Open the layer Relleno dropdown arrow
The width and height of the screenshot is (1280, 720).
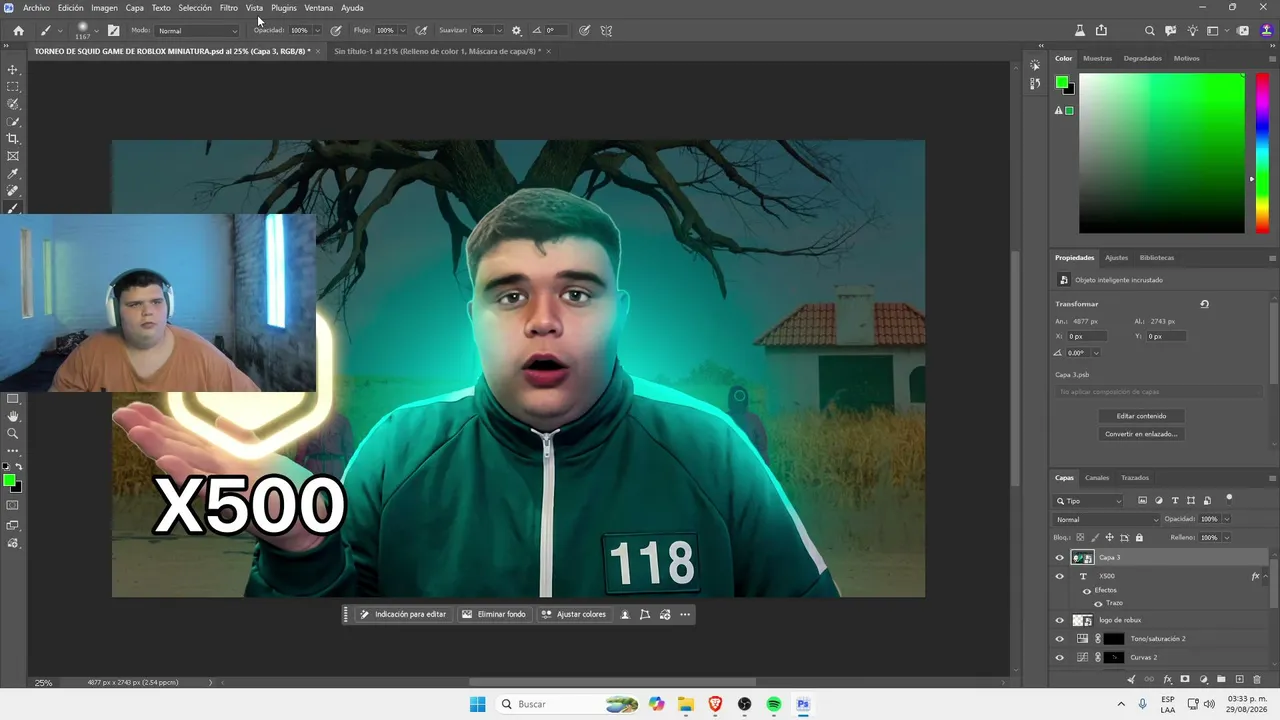pyautogui.click(x=1227, y=538)
